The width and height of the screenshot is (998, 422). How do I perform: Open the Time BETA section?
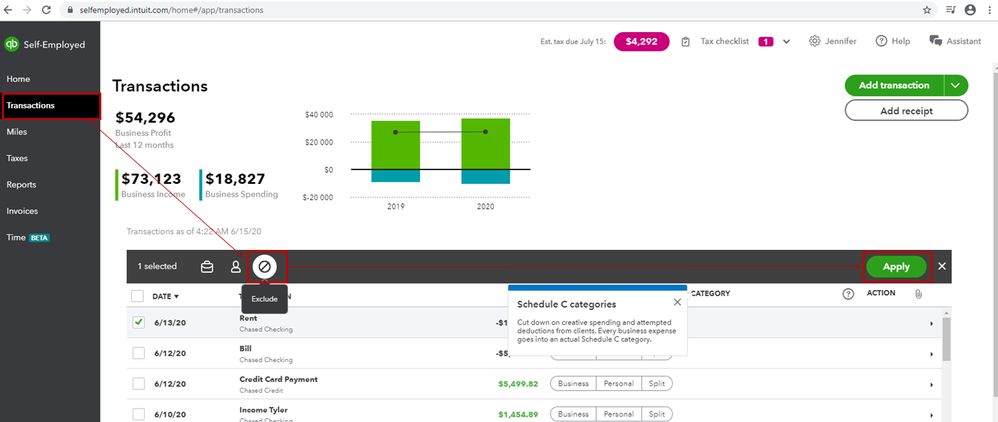(x=27, y=237)
